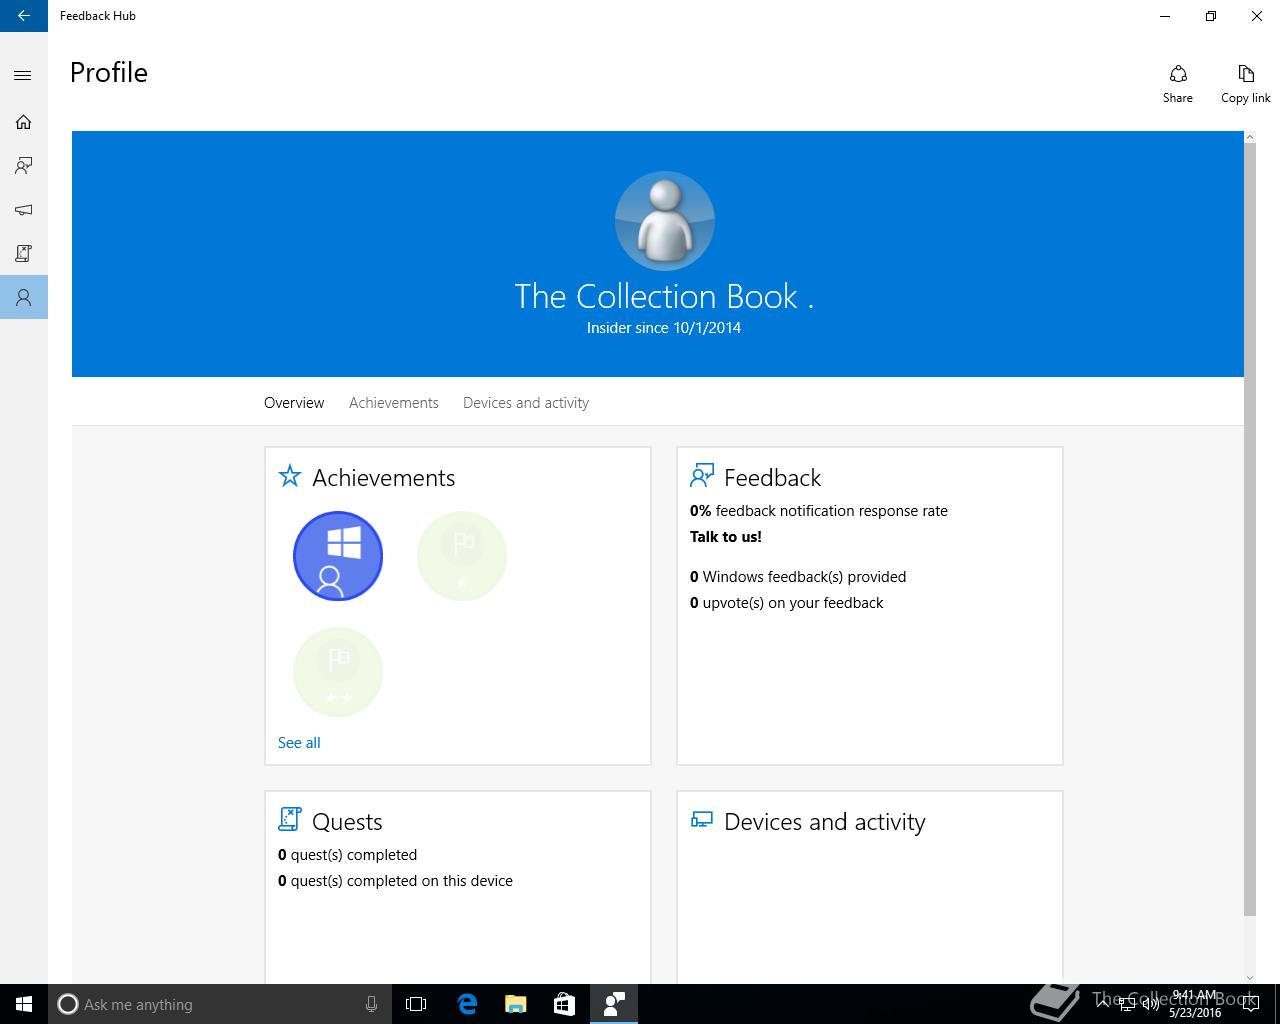Open Announcements megaphone icon in sidebar
Image resolution: width=1280 pixels, height=1024 pixels.
[24, 210]
